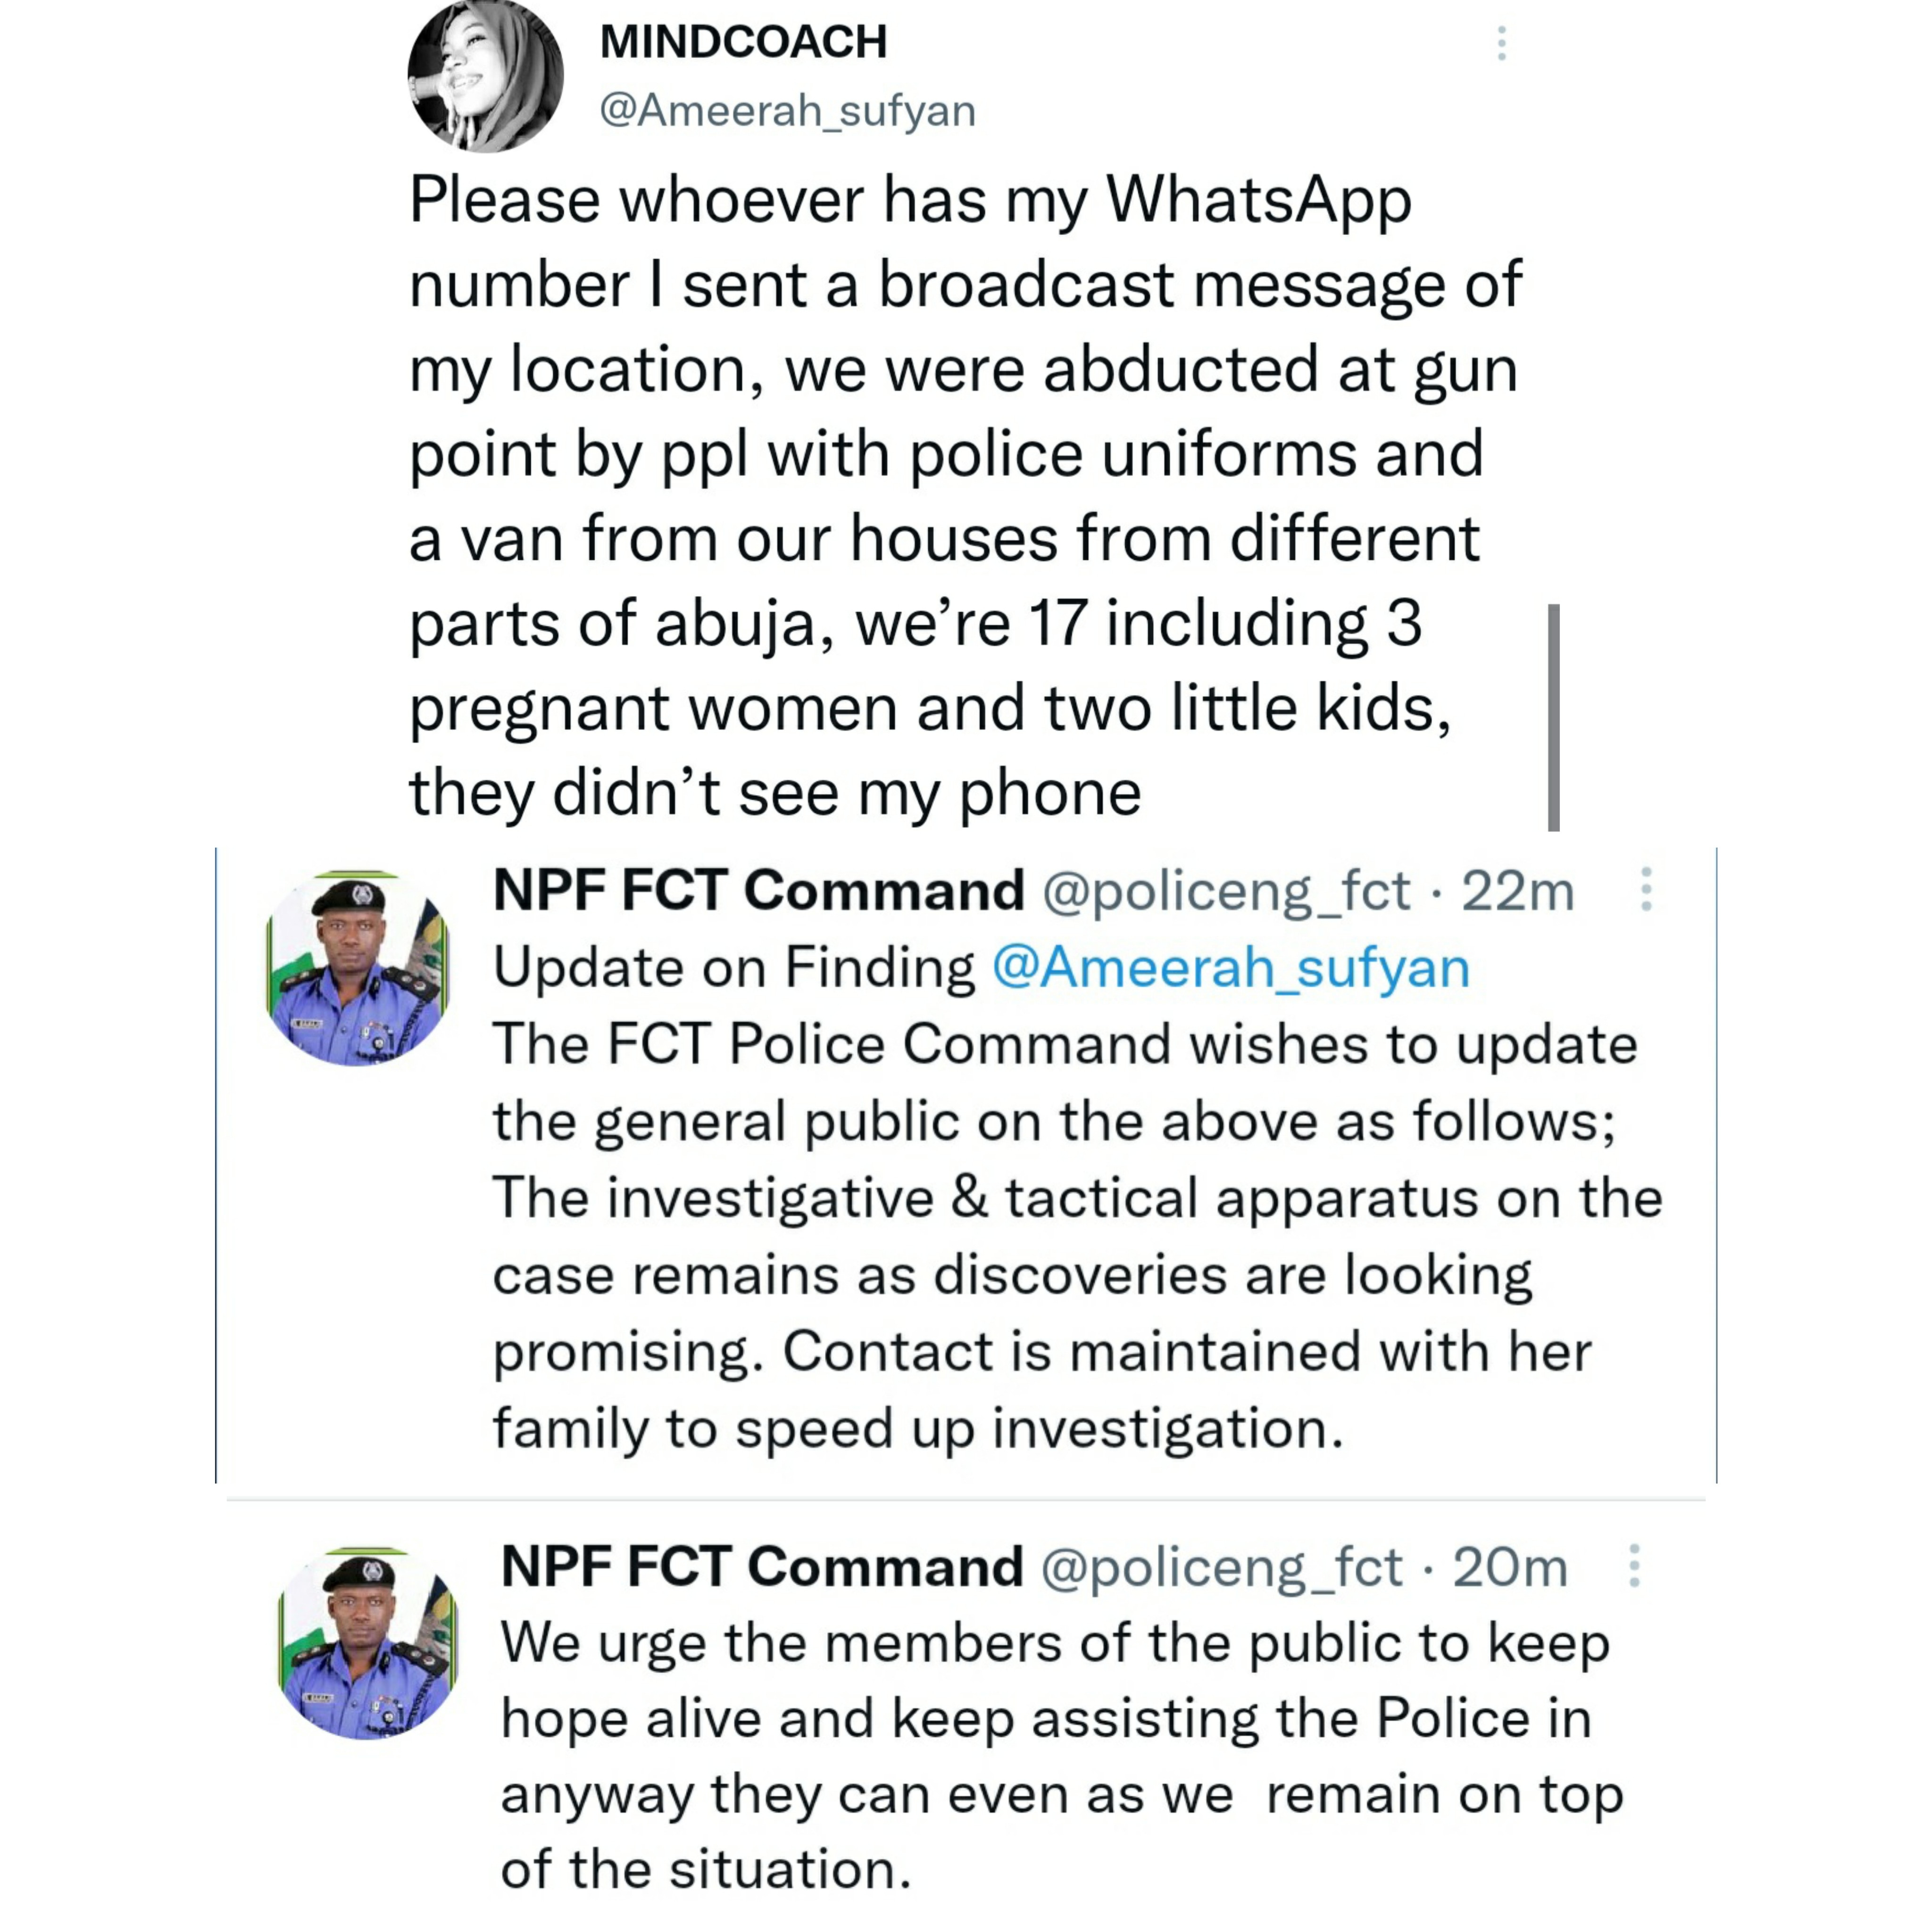
Task: Open the 20m timestamp link
Action: pos(1509,1566)
